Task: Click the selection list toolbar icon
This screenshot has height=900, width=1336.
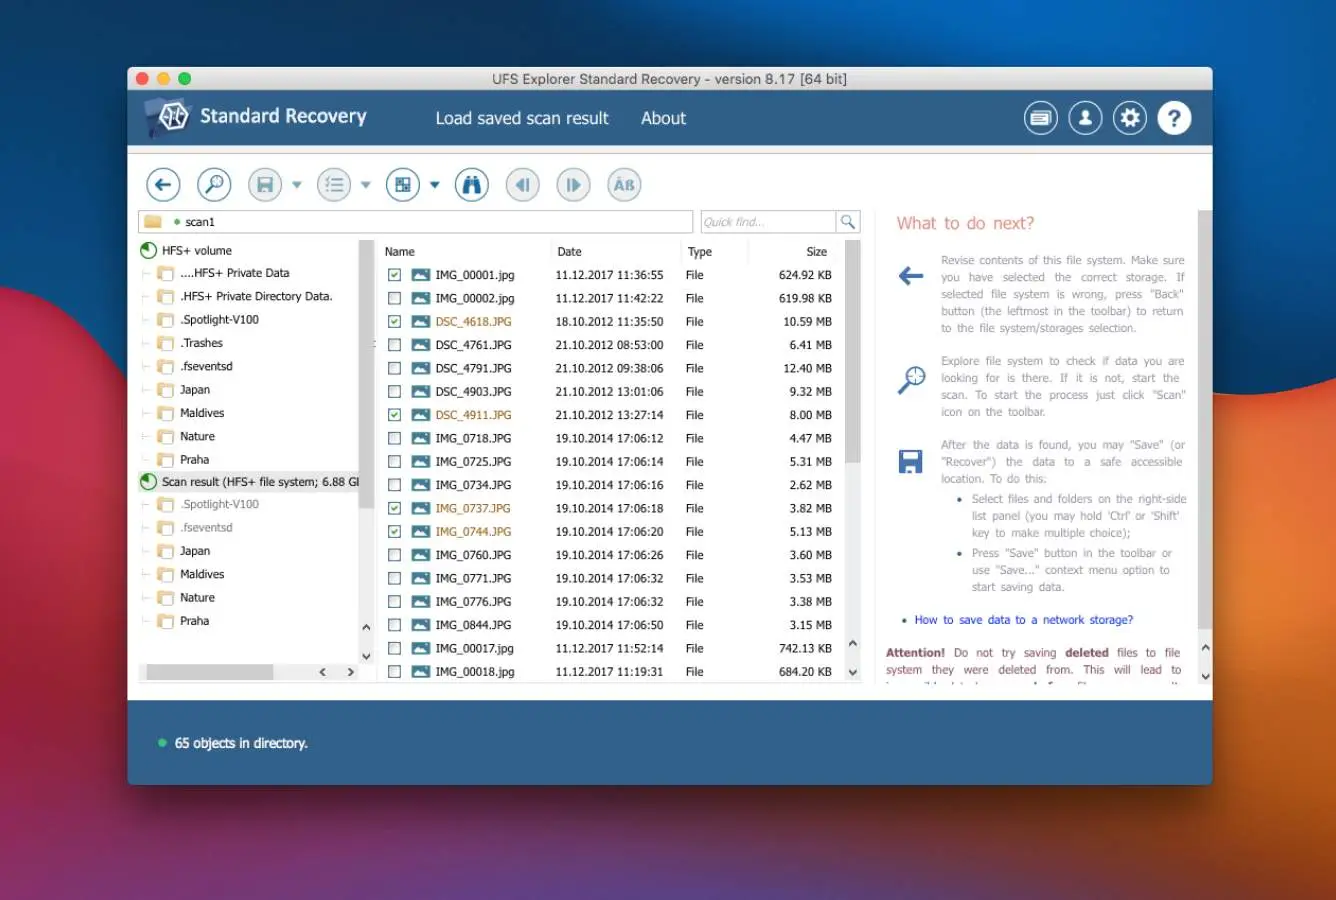Action: click(x=334, y=185)
